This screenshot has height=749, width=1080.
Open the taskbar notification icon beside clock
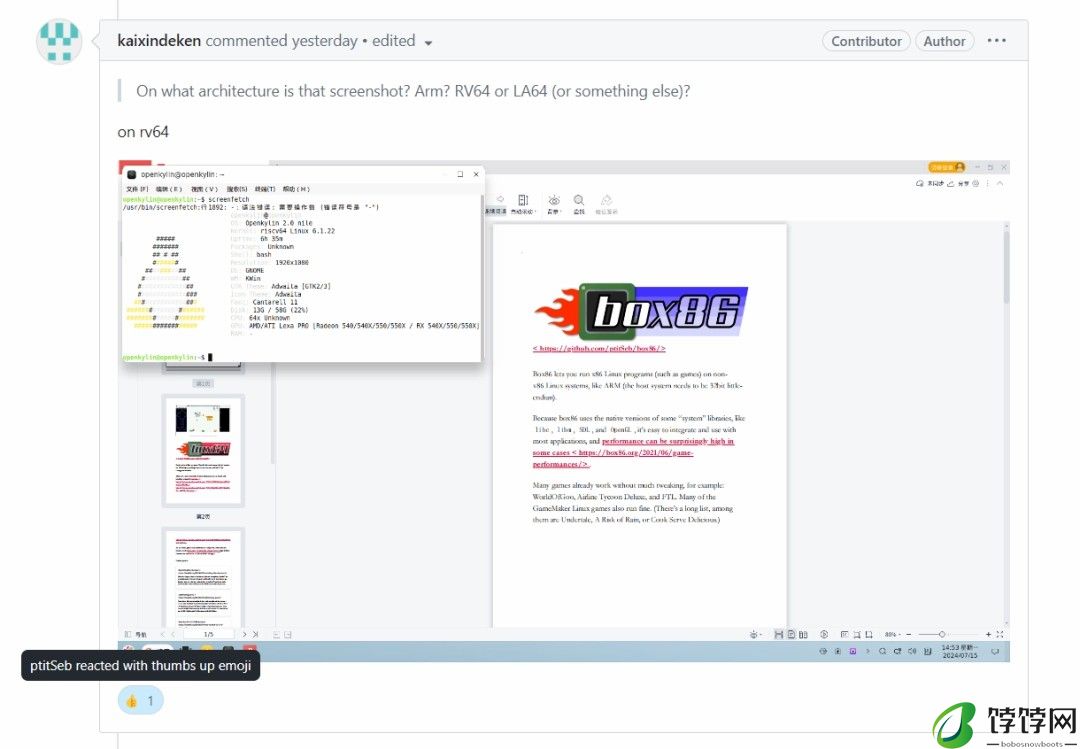pos(995,651)
